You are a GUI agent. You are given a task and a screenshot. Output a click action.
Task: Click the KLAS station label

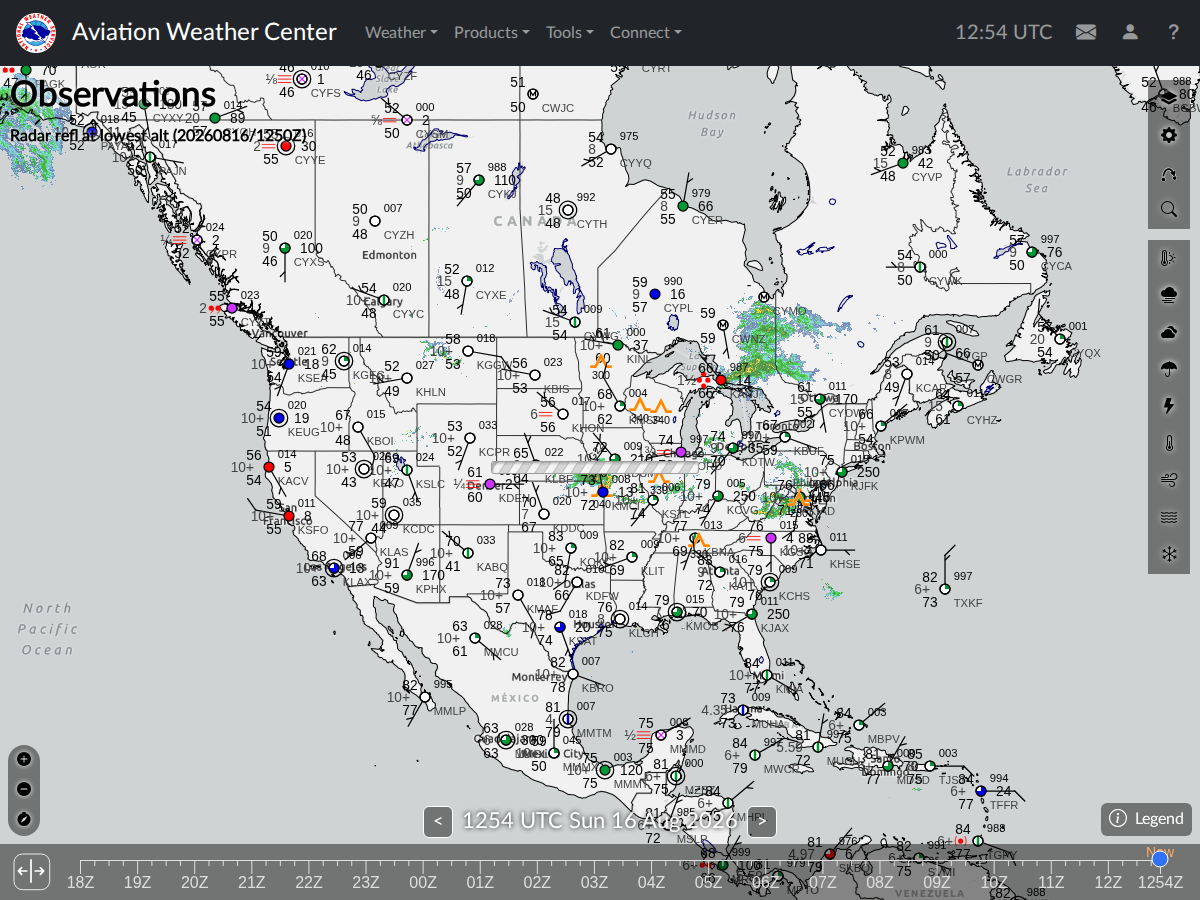pyautogui.click(x=394, y=552)
